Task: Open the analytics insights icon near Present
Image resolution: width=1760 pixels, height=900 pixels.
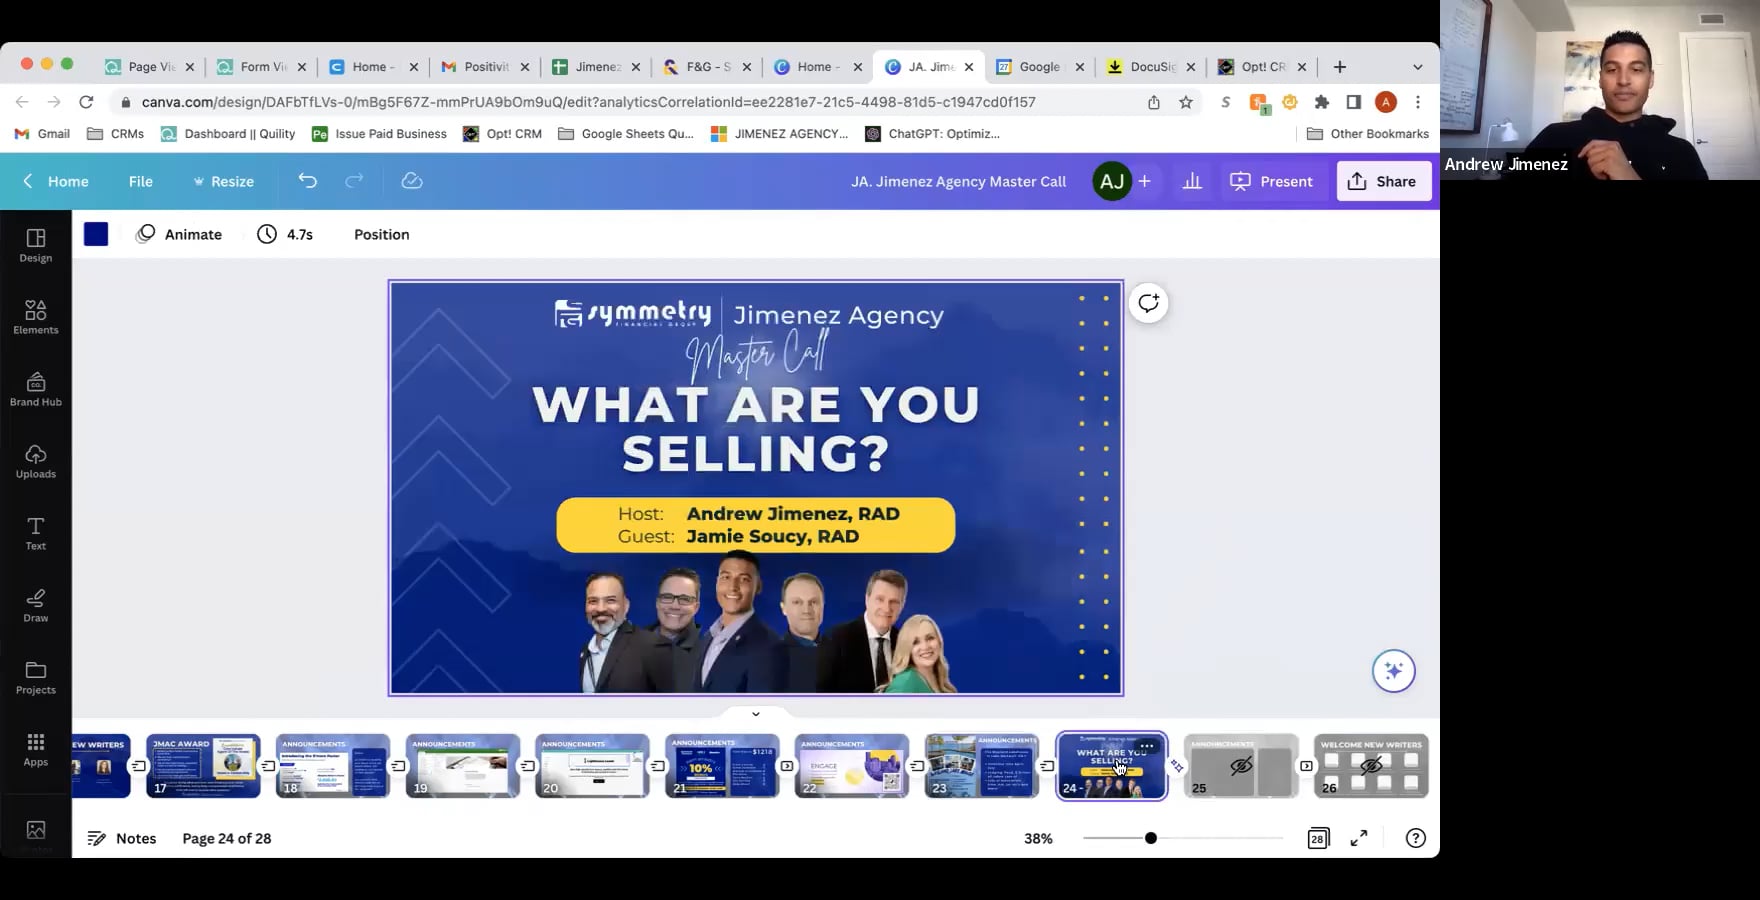Action: [1191, 181]
